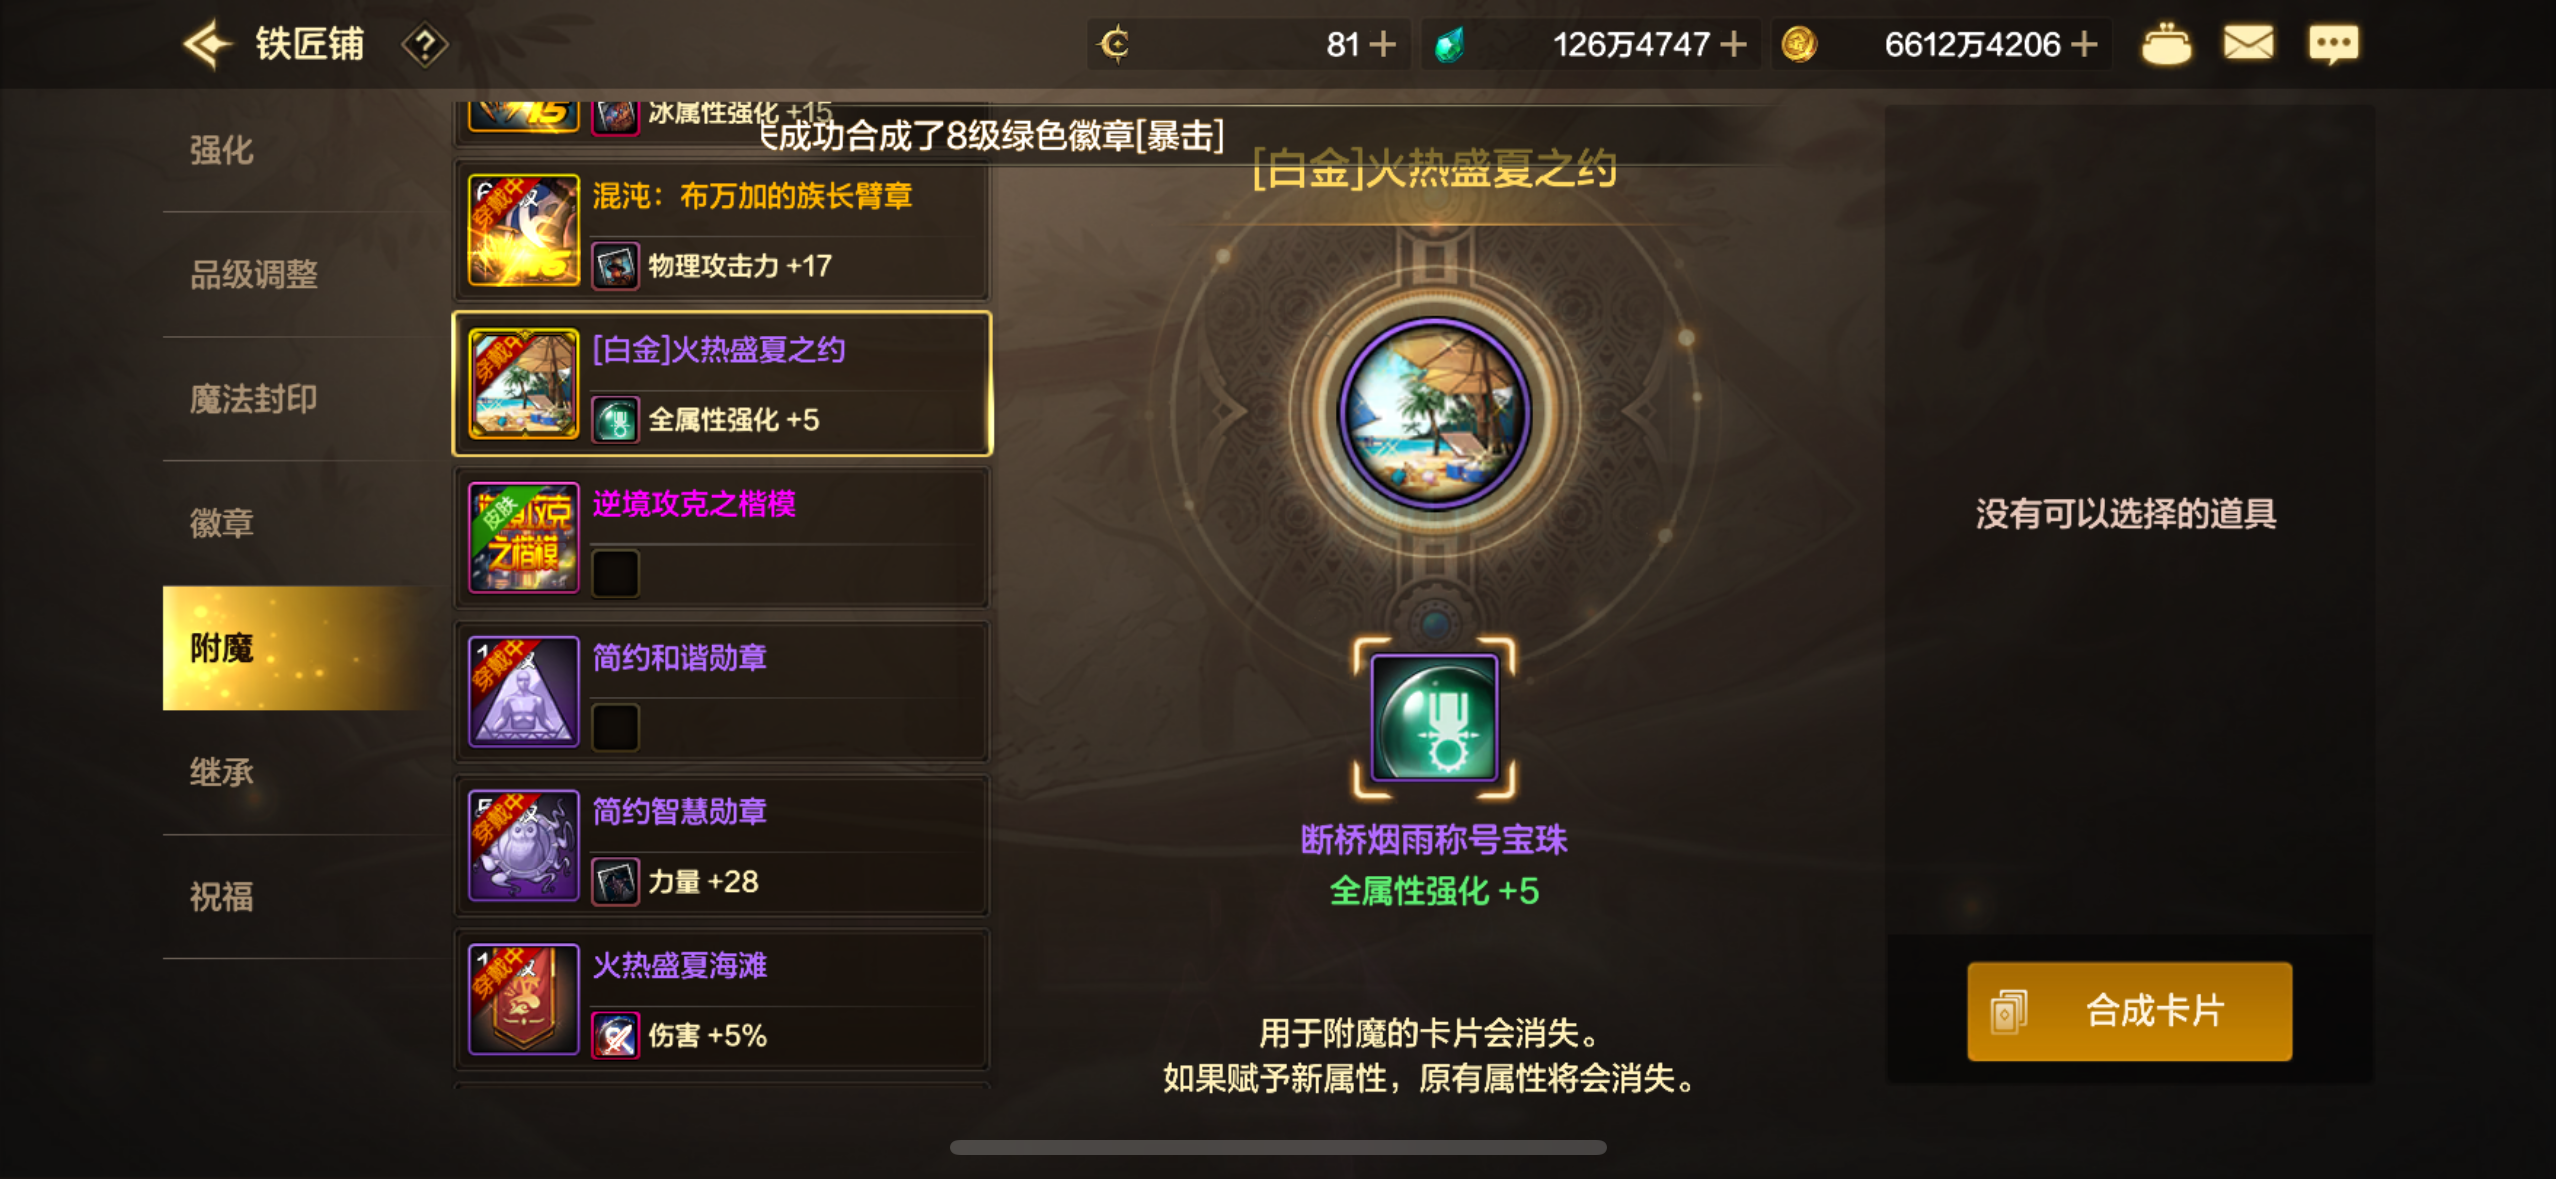Click the 合成卡片 button
The image size is (2556, 1179).
[2129, 1010]
